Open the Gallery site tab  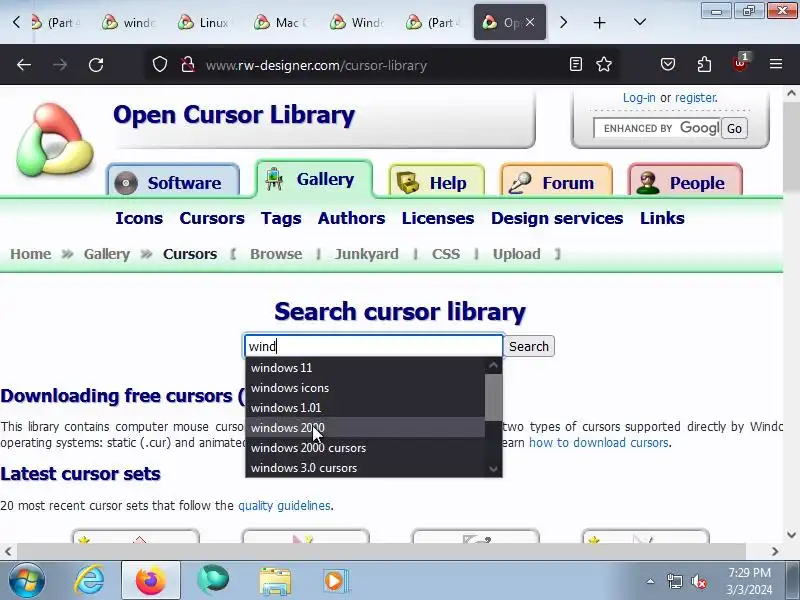314,179
